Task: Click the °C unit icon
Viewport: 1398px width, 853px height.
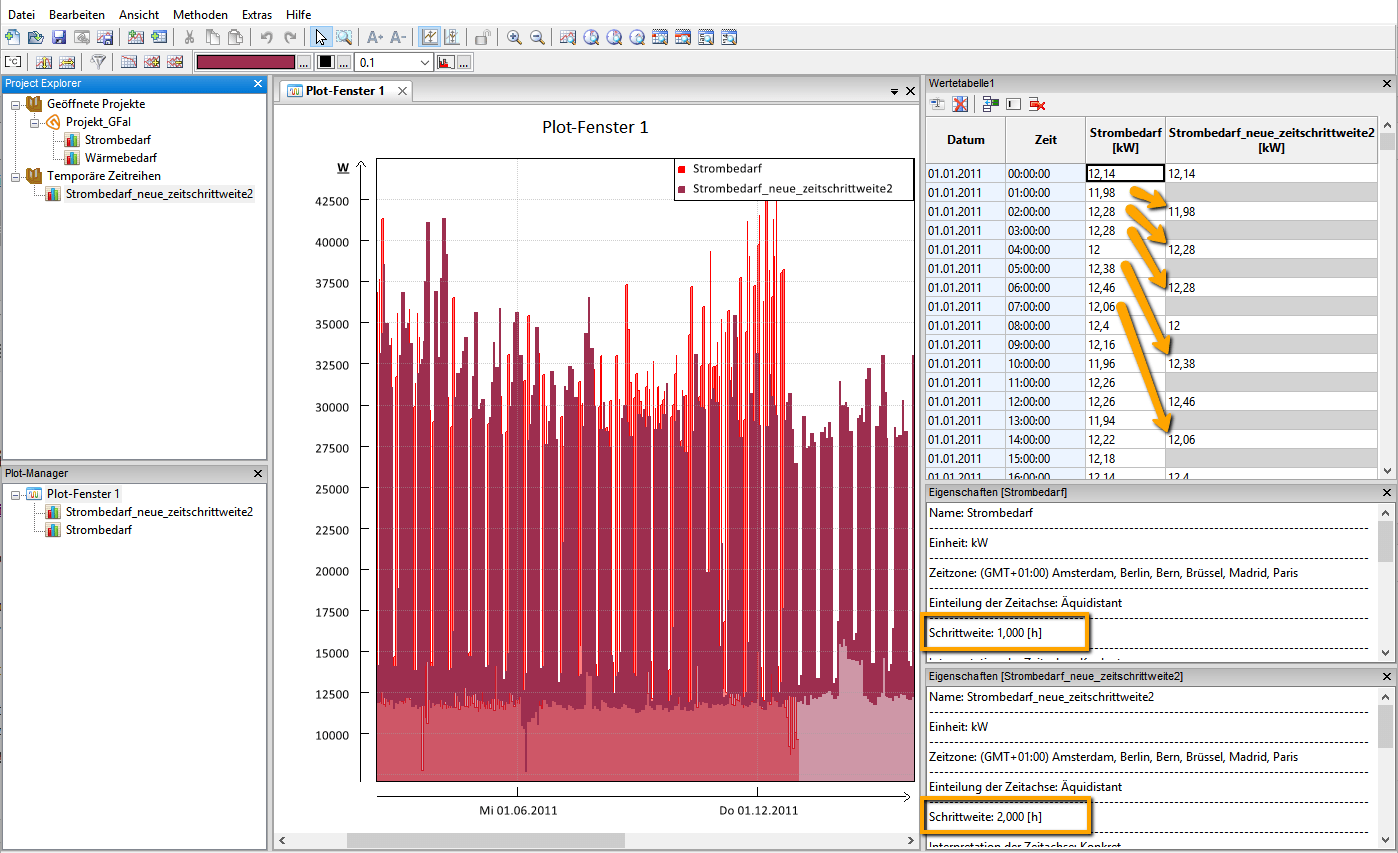Action: [x=12, y=62]
